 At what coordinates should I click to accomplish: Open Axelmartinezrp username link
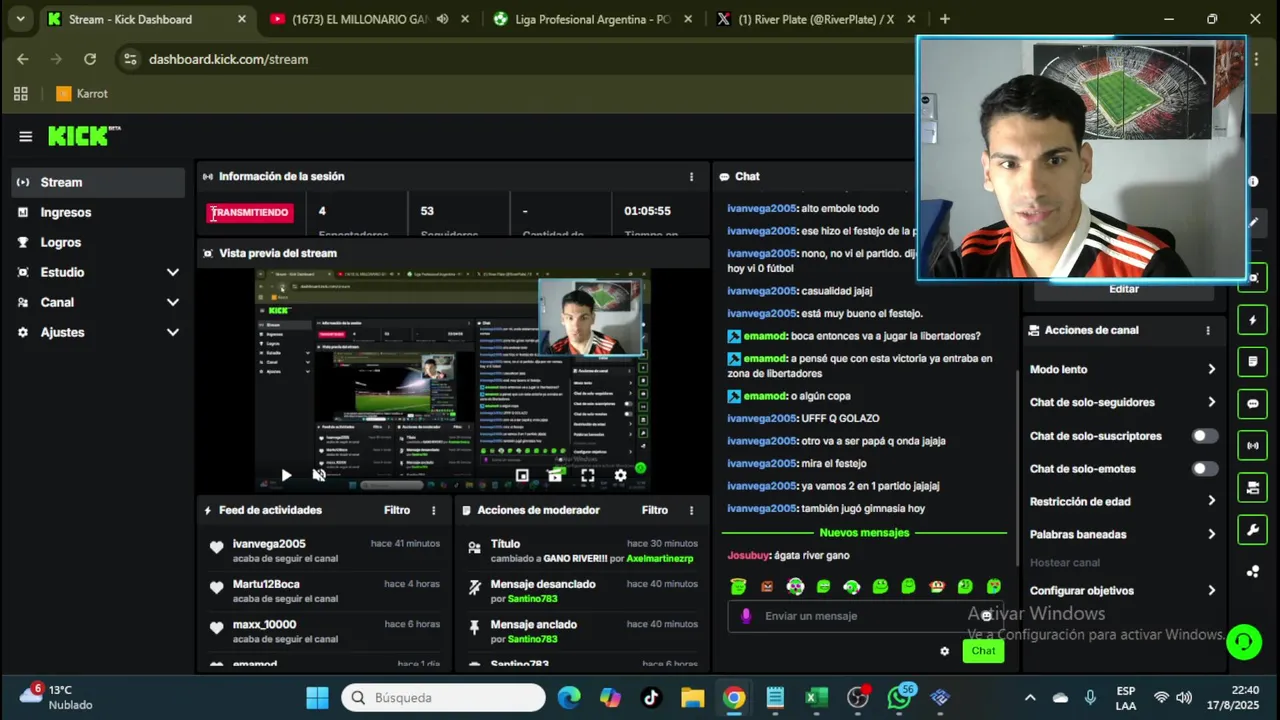(660, 558)
